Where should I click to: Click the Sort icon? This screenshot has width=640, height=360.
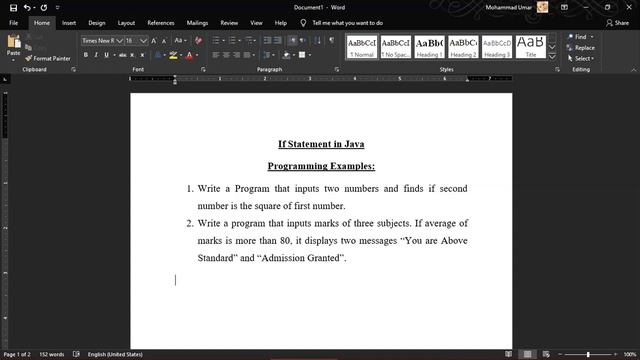click(318, 40)
